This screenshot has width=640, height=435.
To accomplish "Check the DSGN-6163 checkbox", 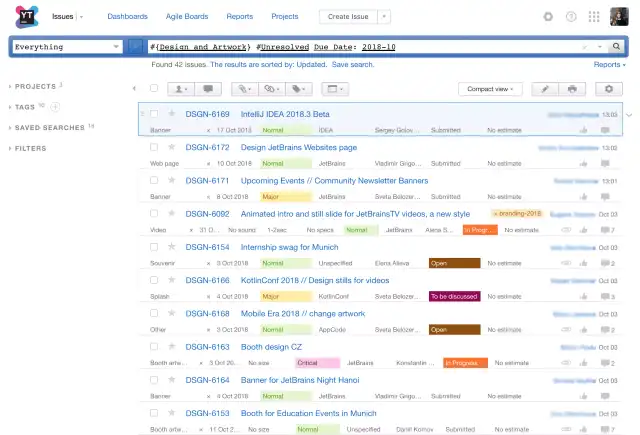I will click(154, 346).
